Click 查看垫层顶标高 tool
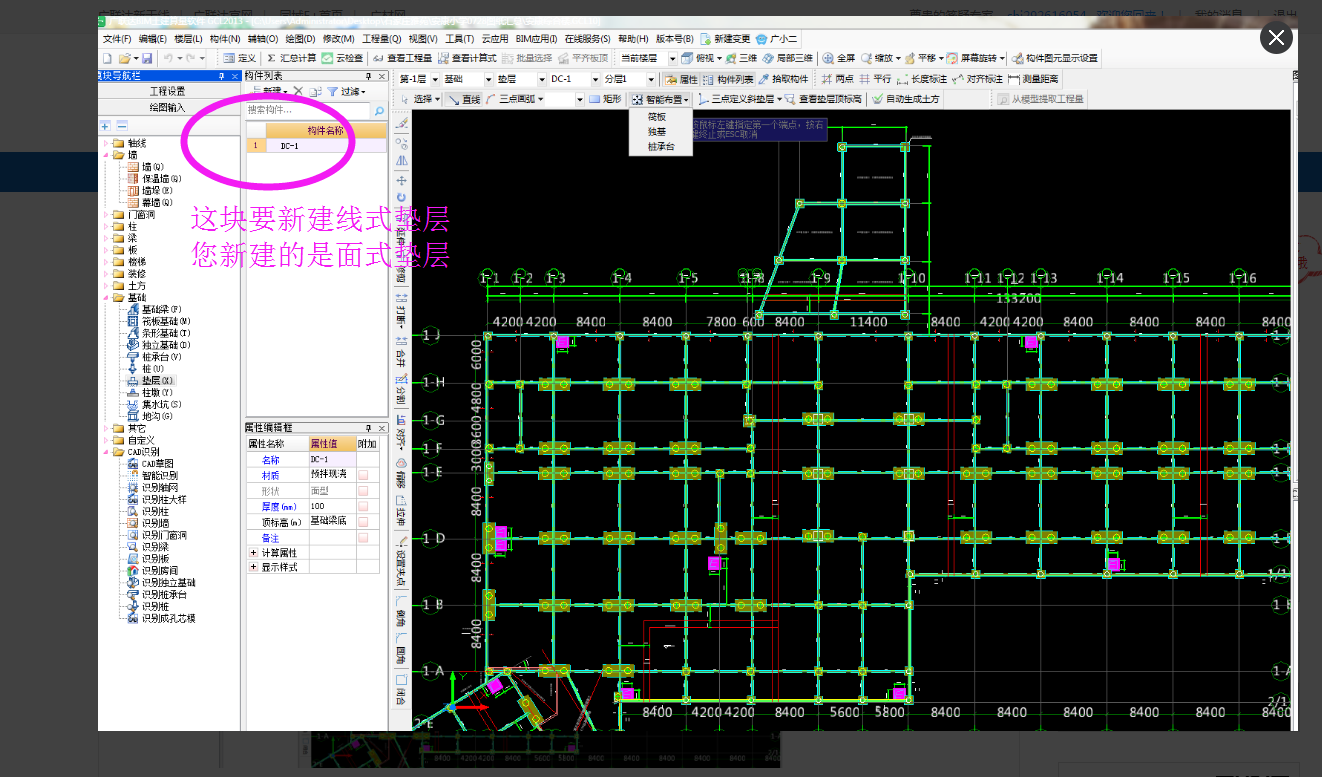The image size is (1322, 777). pos(823,99)
